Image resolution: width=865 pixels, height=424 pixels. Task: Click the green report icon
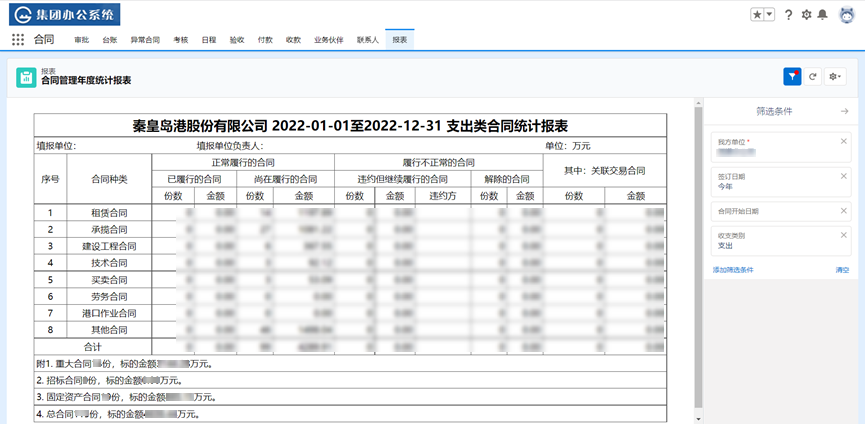(26, 77)
